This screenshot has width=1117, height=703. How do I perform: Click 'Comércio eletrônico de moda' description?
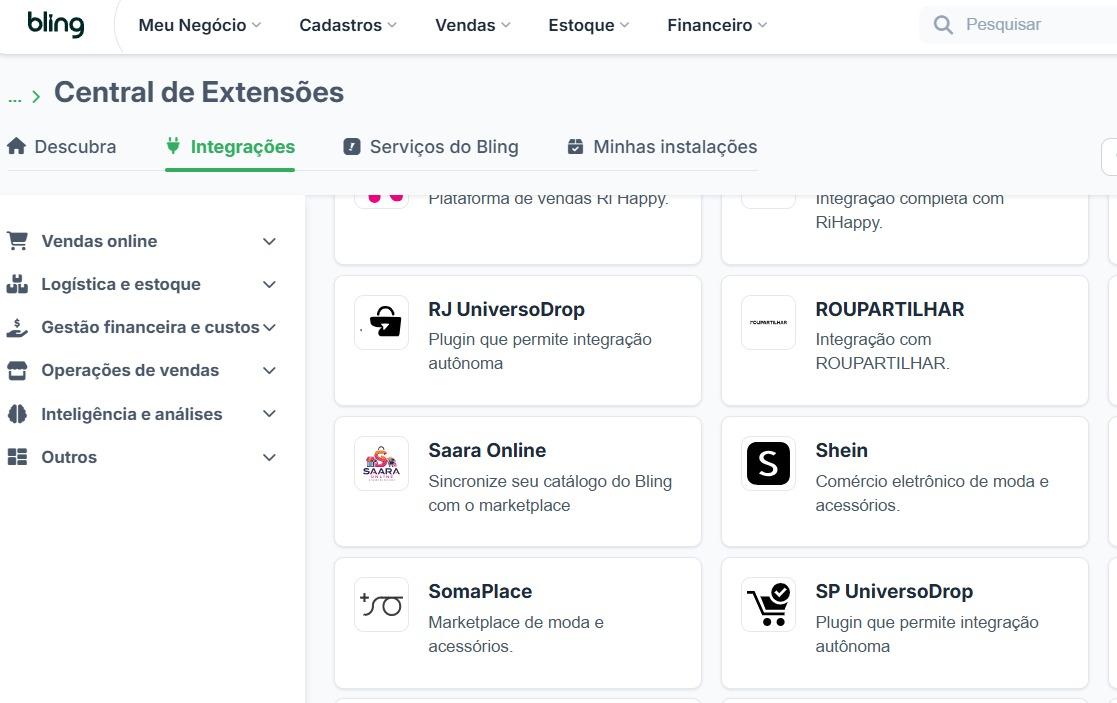pos(932,493)
